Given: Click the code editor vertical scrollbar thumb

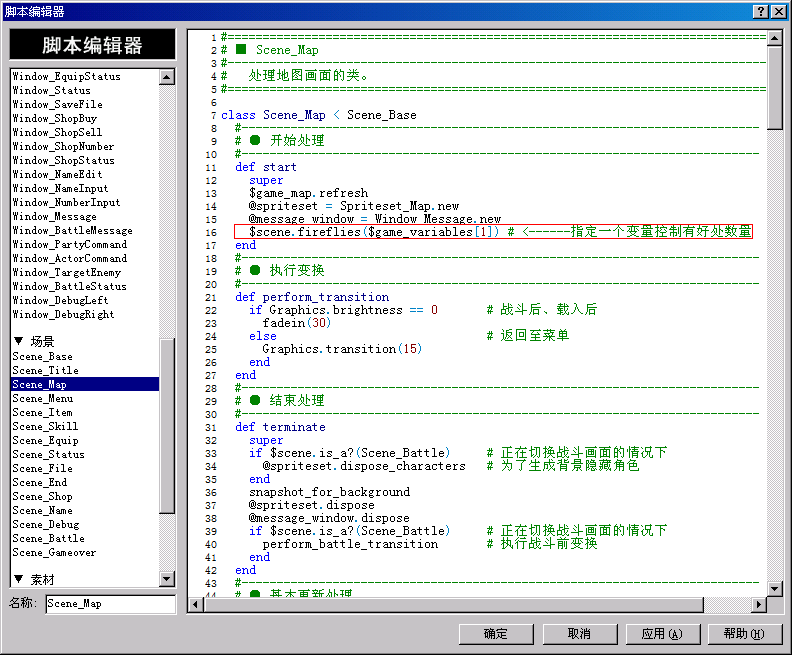Looking at the screenshot, I should 775,87.
